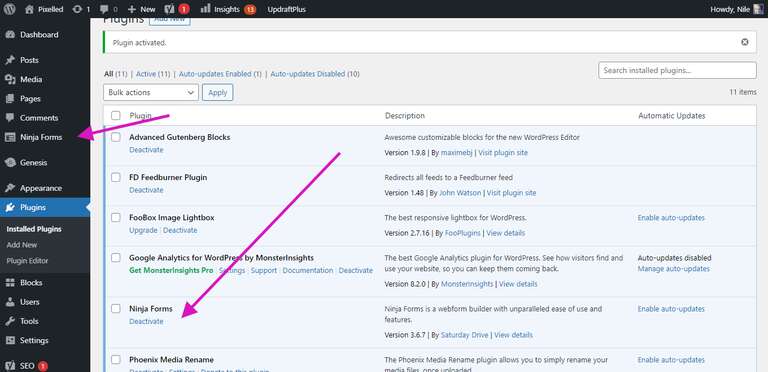Click the Settings sliders icon in sidebar
768x372 pixels.
(x=10, y=341)
